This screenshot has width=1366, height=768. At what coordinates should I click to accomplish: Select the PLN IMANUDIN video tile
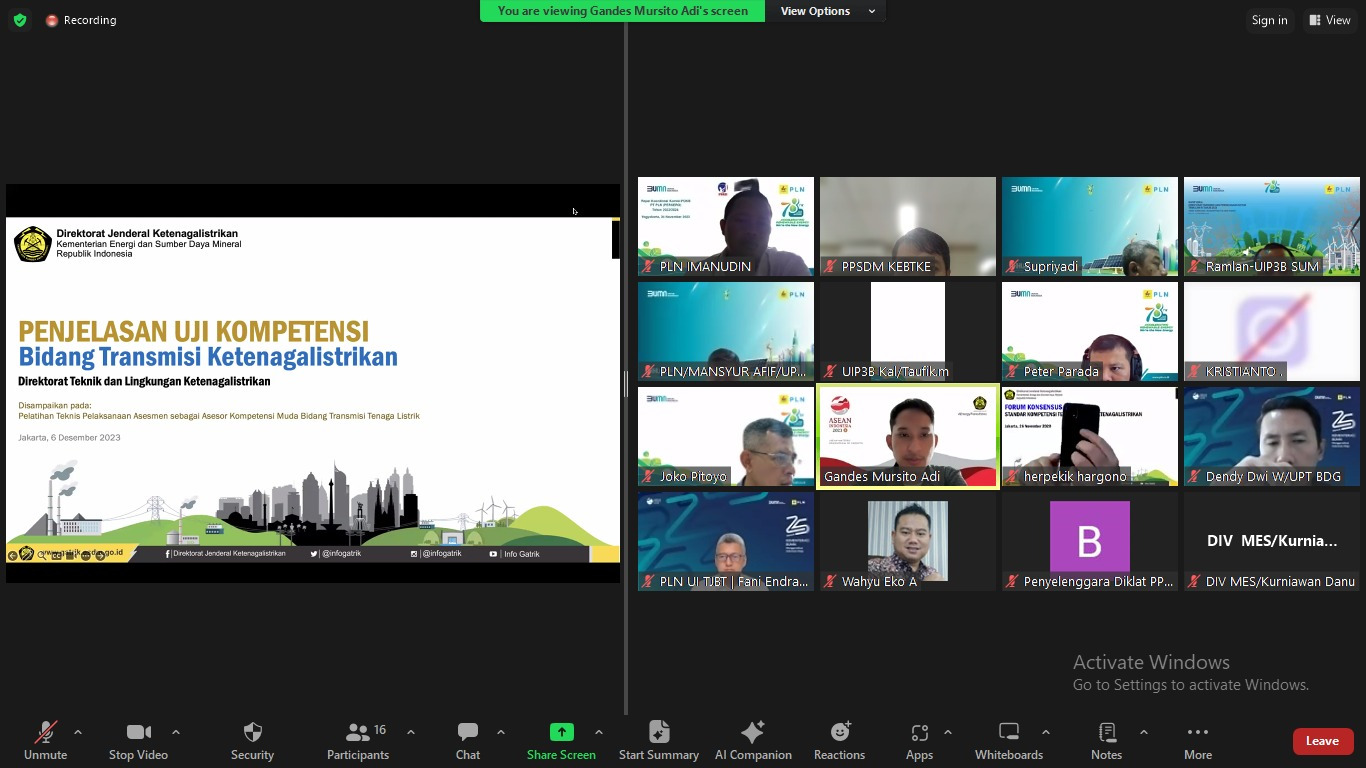(x=726, y=227)
